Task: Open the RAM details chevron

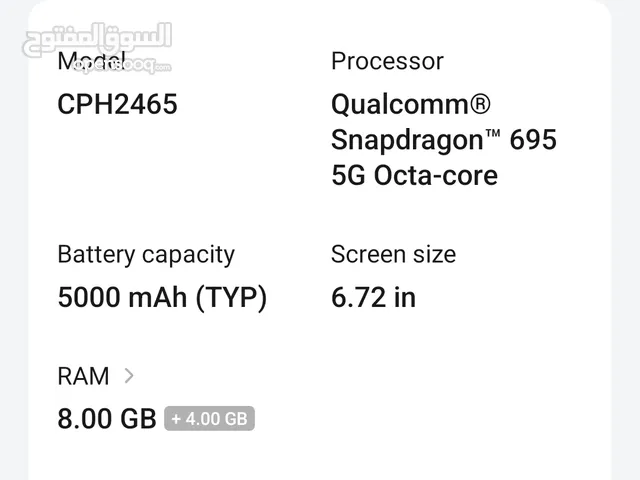Action: [129, 376]
